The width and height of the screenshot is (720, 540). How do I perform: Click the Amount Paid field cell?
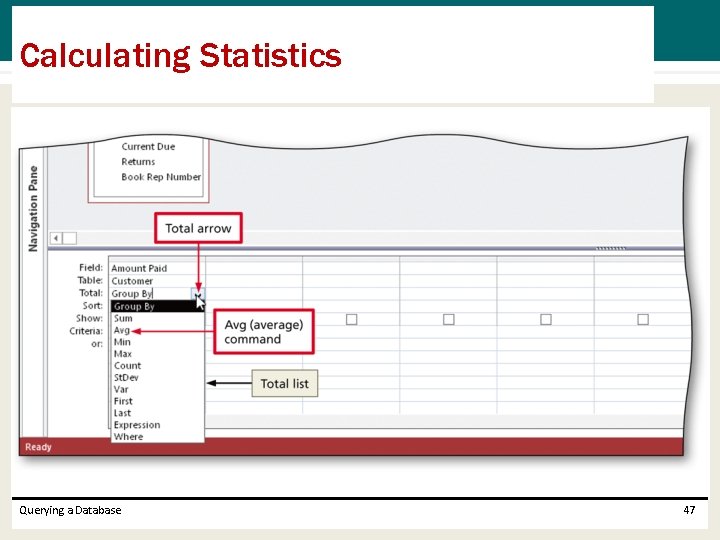(x=157, y=268)
